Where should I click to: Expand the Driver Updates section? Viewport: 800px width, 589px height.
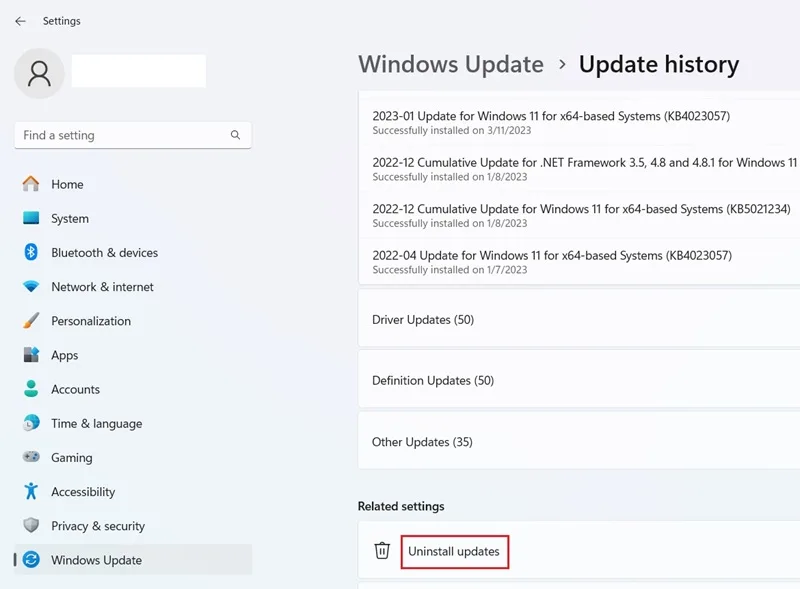(x=579, y=319)
